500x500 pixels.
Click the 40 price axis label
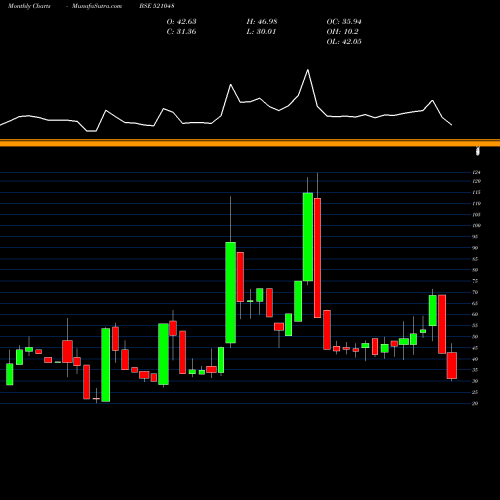click(475, 359)
